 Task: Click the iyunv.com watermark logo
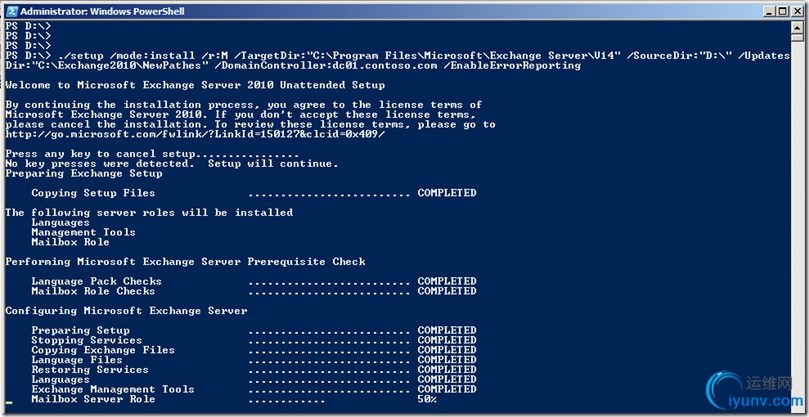tap(753, 391)
